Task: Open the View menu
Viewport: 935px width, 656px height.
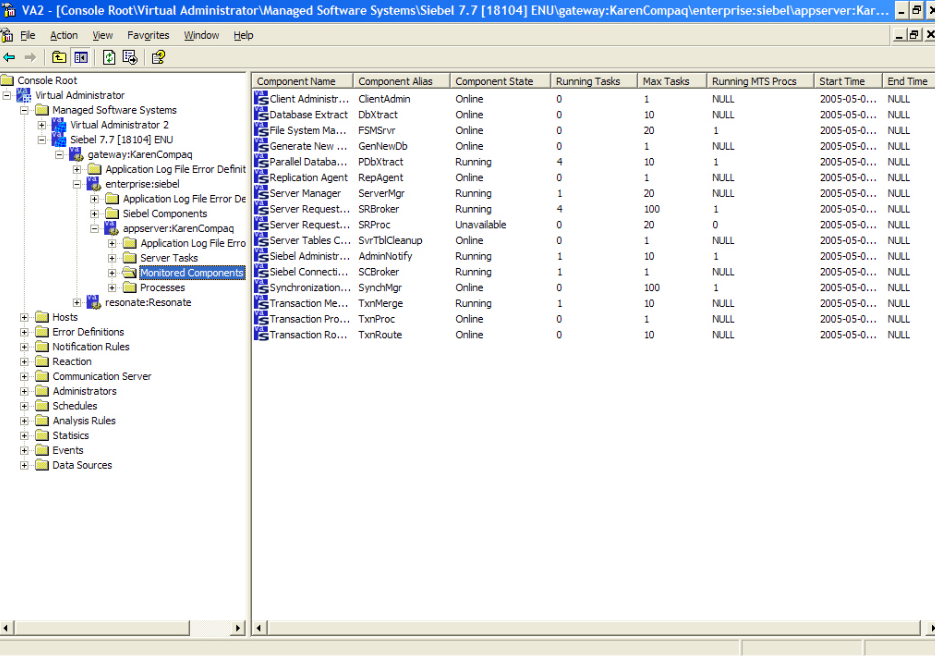Action: click(103, 36)
